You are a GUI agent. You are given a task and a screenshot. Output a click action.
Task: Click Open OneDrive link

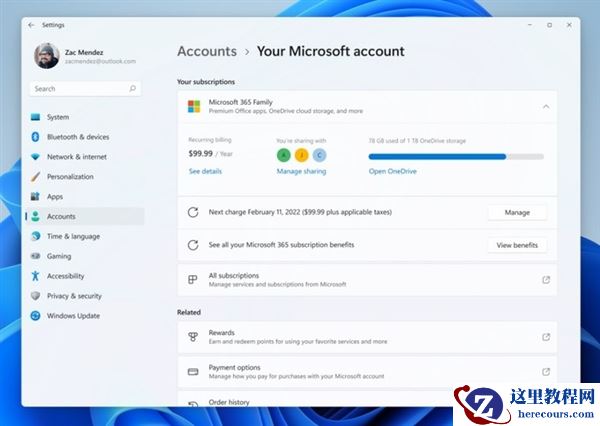(x=393, y=171)
